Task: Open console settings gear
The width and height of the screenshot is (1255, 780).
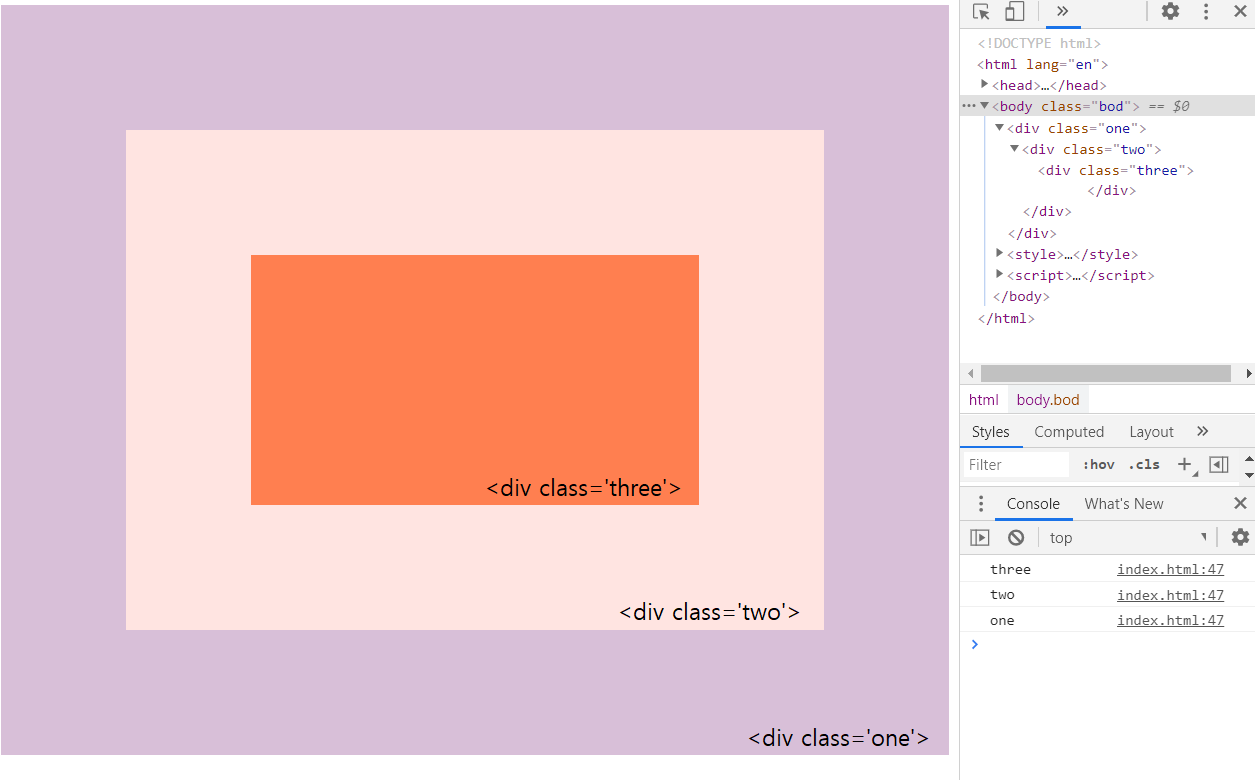Action: click(x=1240, y=538)
